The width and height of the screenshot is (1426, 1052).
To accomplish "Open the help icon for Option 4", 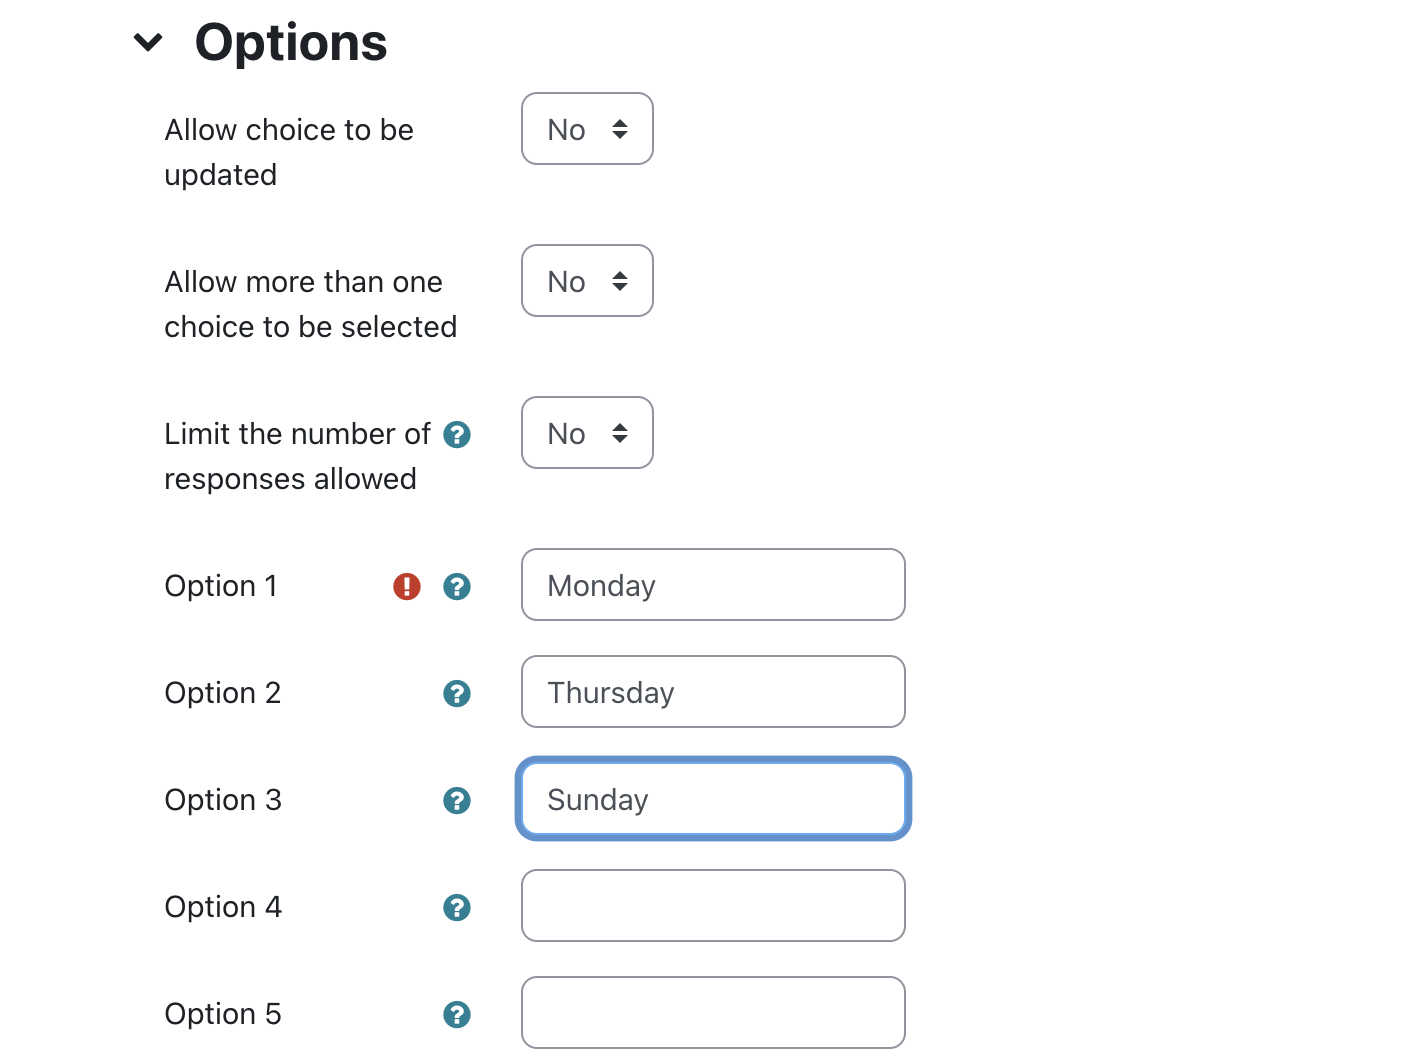I will 457,908.
